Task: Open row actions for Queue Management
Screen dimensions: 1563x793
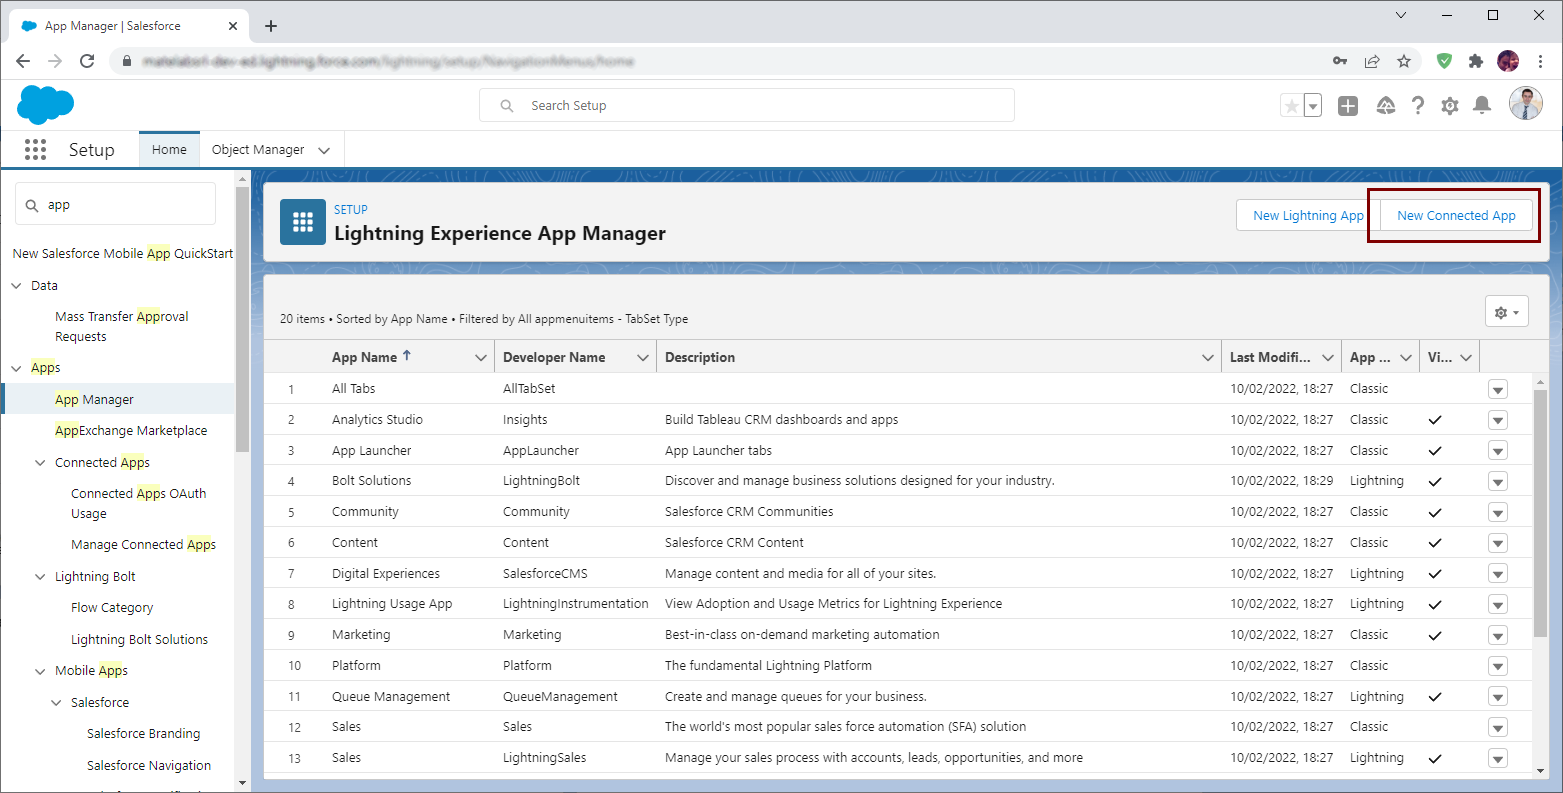Action: pos(1498,697)
